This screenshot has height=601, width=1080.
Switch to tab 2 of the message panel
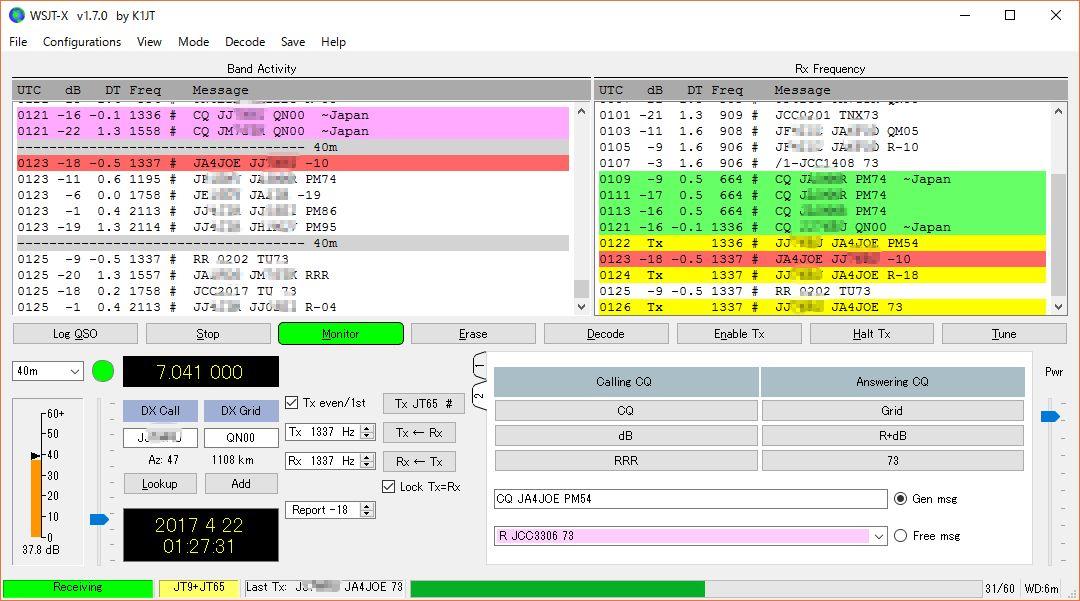[479, 395]
